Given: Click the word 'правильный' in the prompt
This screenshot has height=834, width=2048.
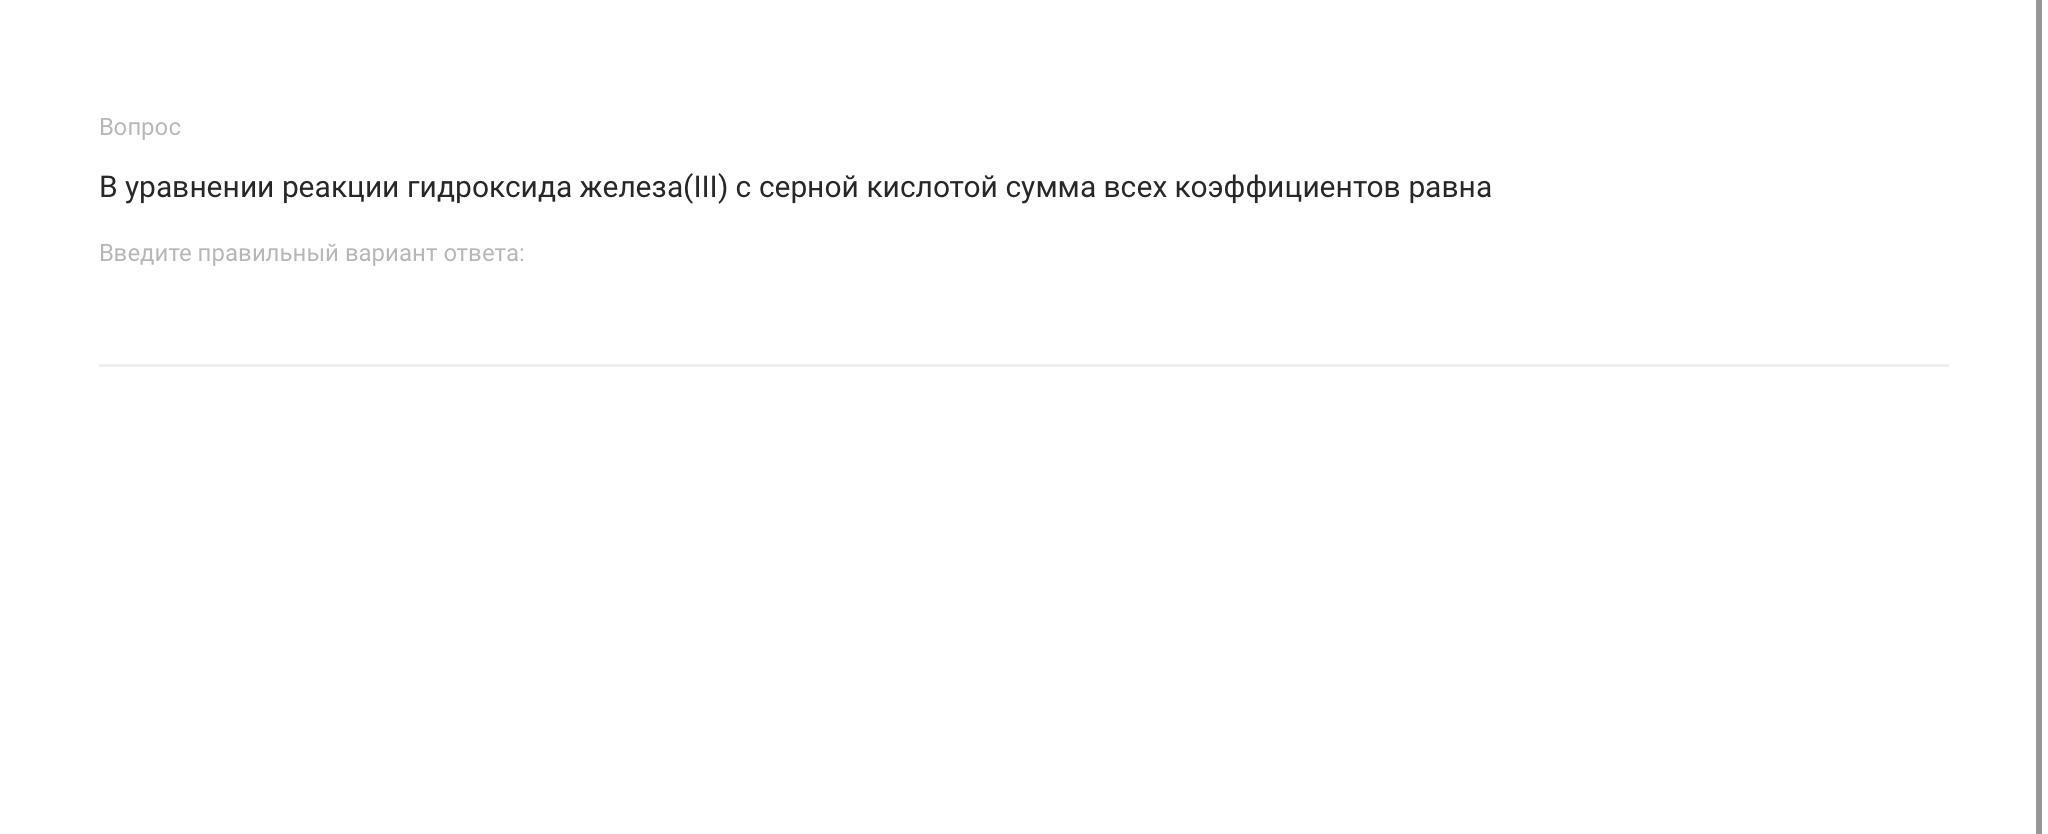Looking at the screenshot, I should (268, 253).
